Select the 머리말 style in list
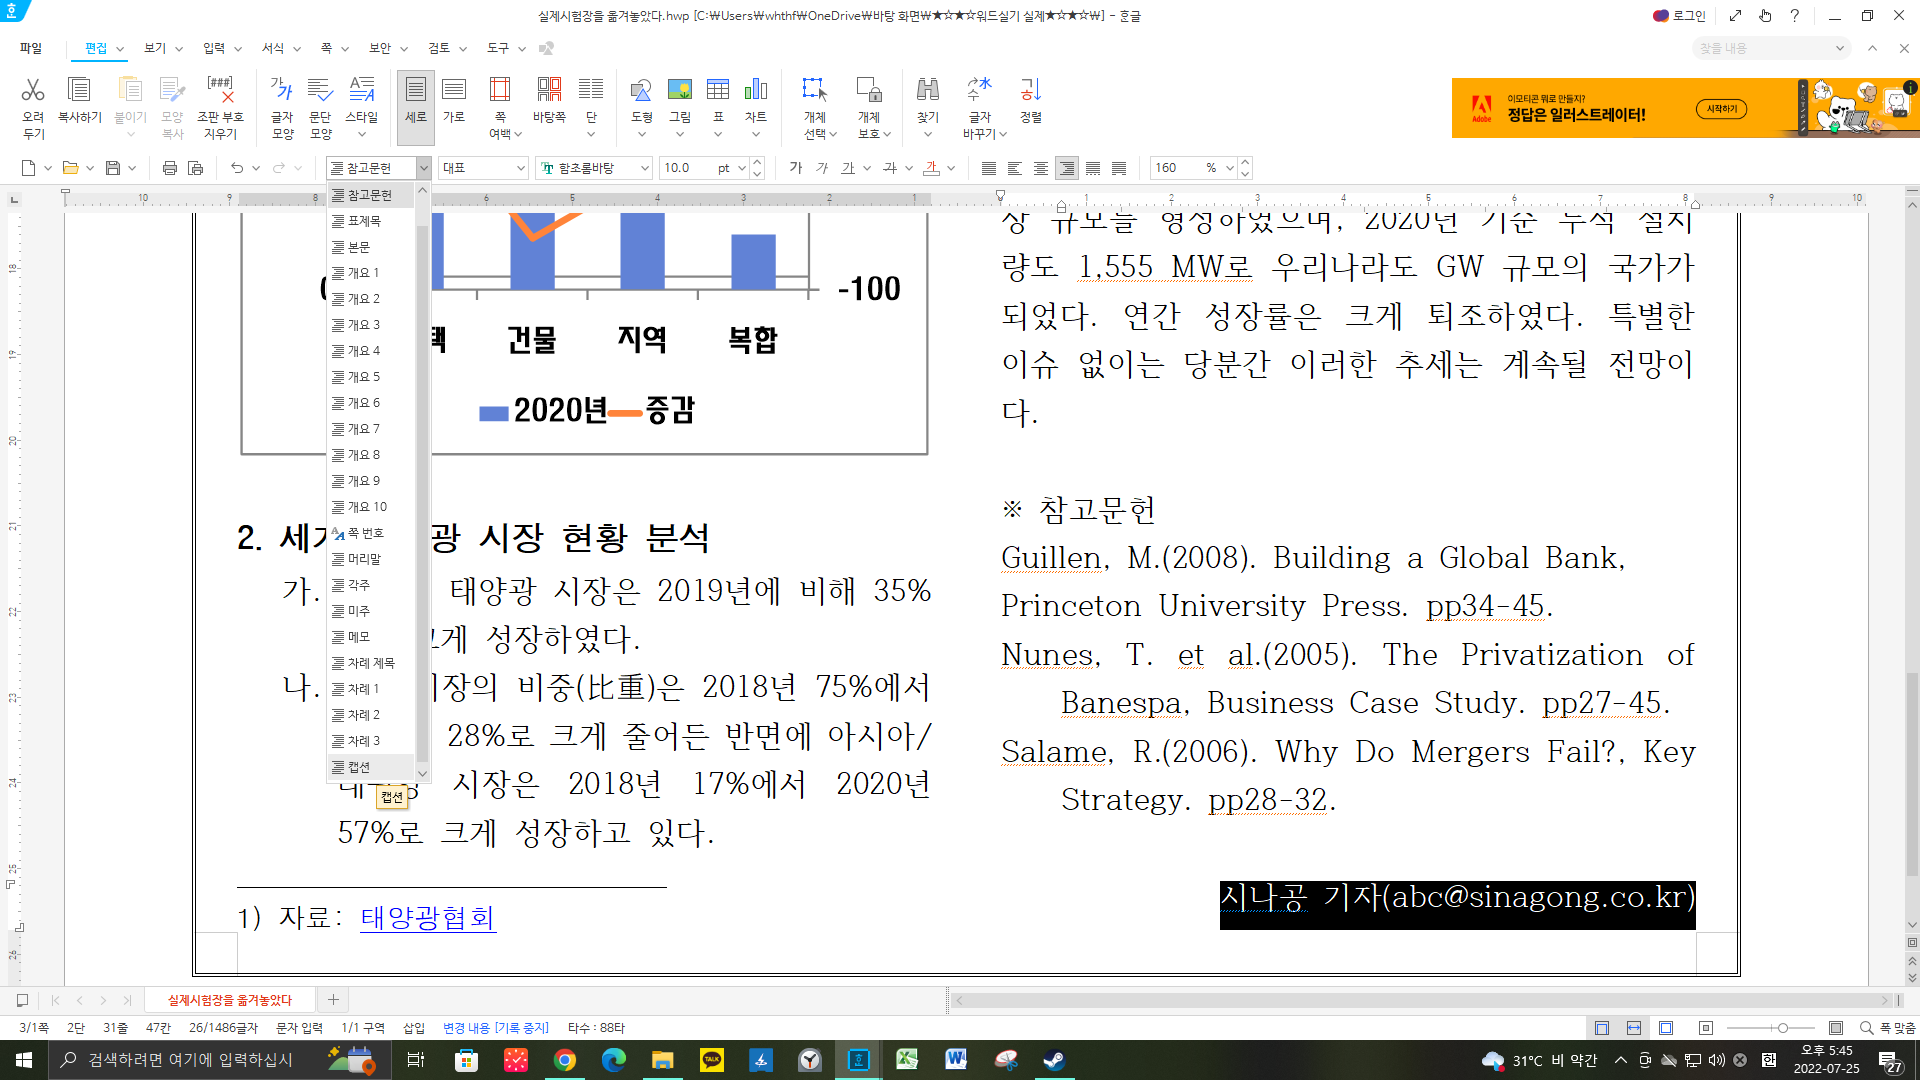1920x1080 pixels. 371,559
